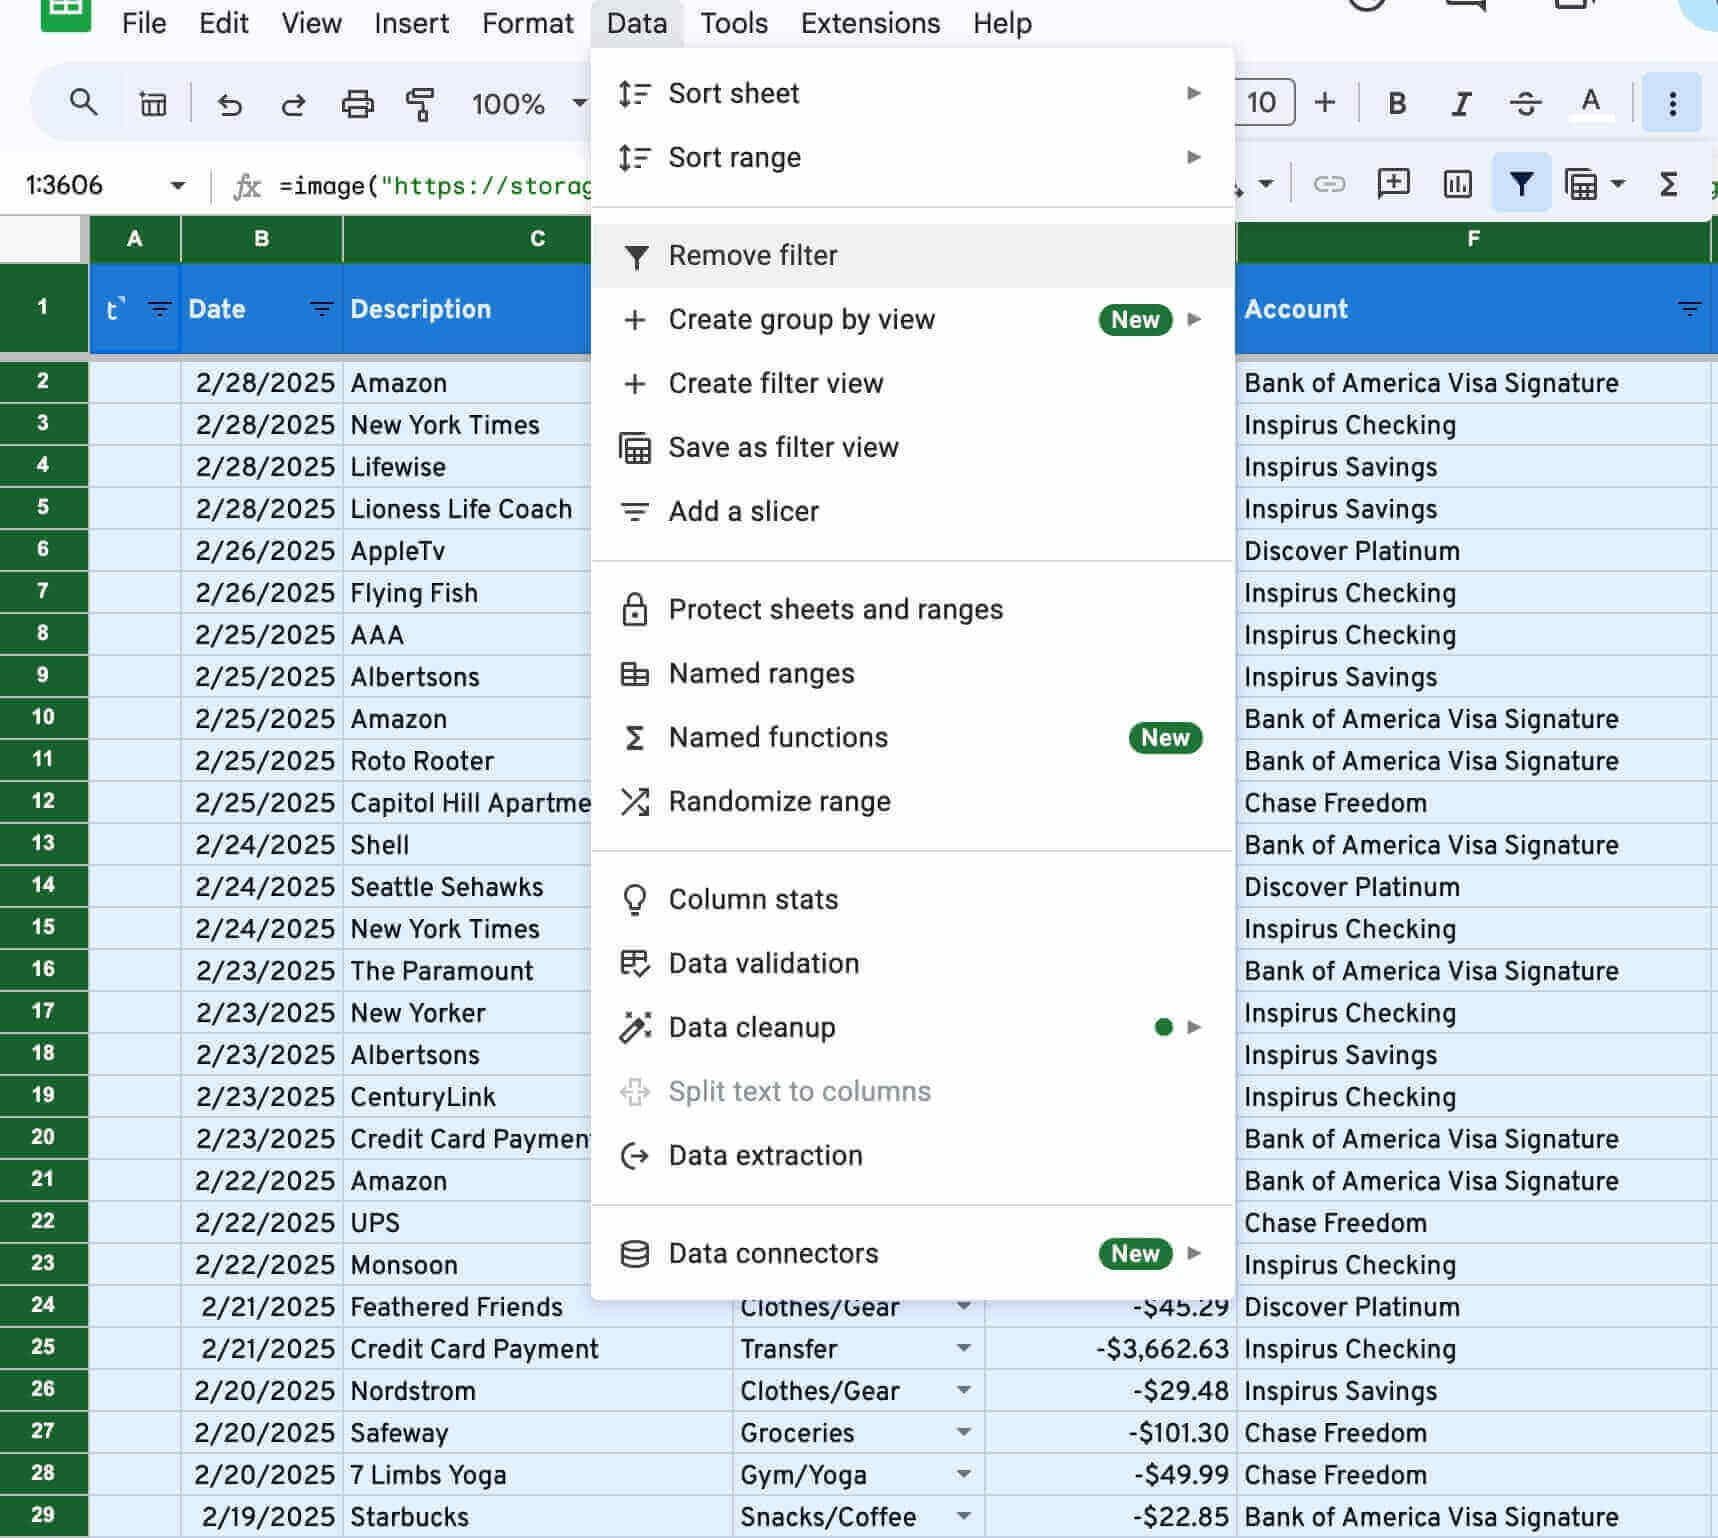Toggle the filter funnel toolbar button
Image resolution: width=1718 pixels, height=1538 pixels.
(x=1521, y=183)
